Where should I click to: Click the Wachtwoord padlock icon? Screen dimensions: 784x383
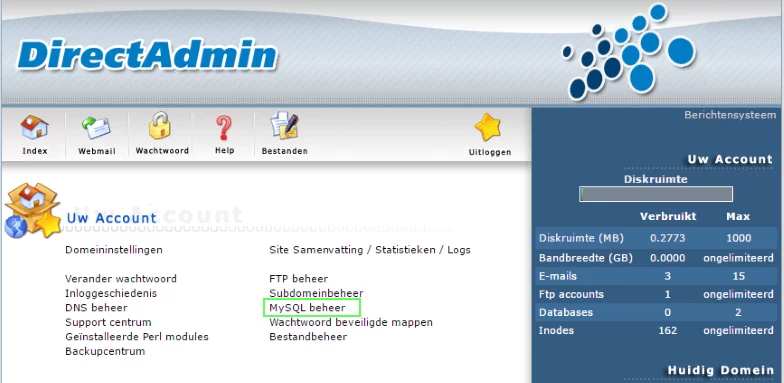point(160,126)
